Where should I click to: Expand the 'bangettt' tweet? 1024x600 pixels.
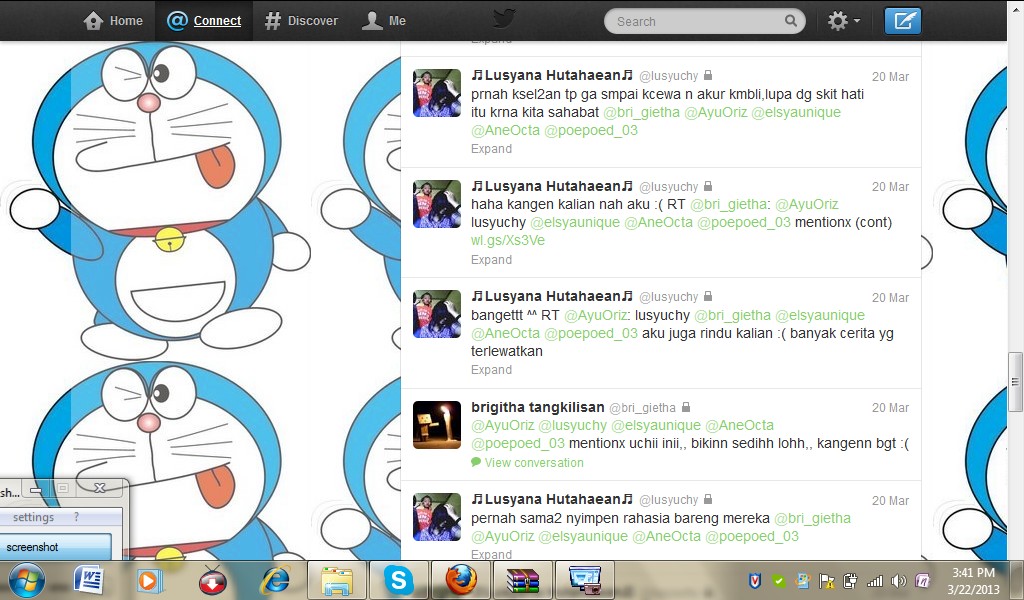tap(491, 370)
